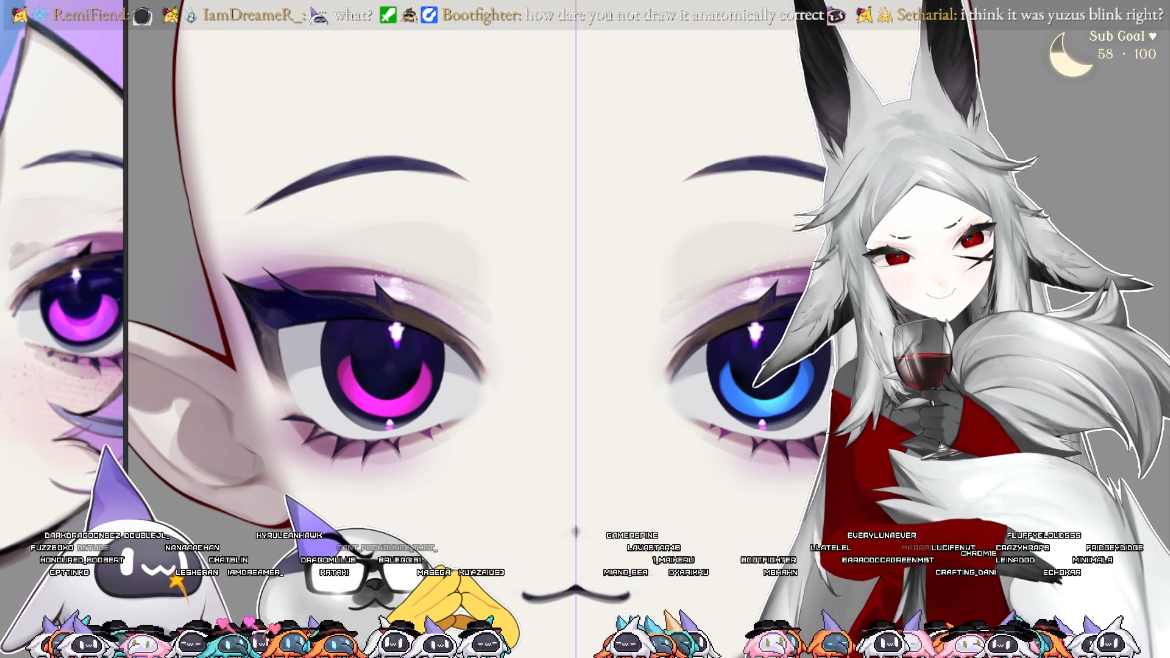
Task: Click the 'Bootfighter:' username in top chat ticker
Action: pyautogui.click(x=481, y=15)
